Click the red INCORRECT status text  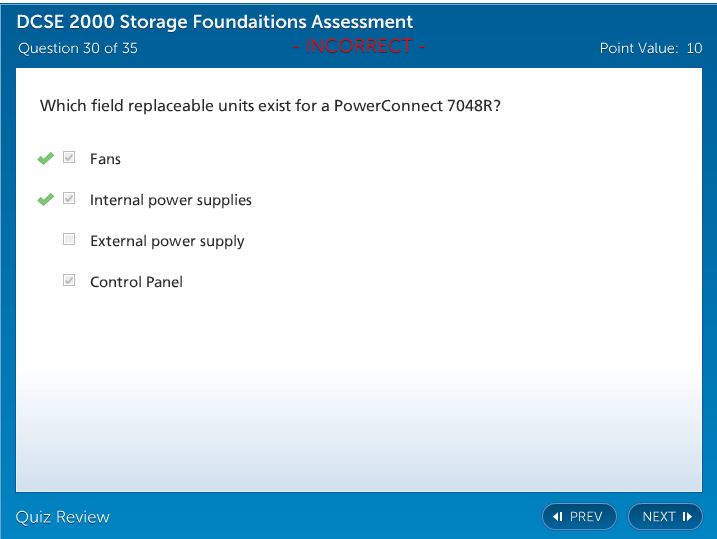click(359, 46)
